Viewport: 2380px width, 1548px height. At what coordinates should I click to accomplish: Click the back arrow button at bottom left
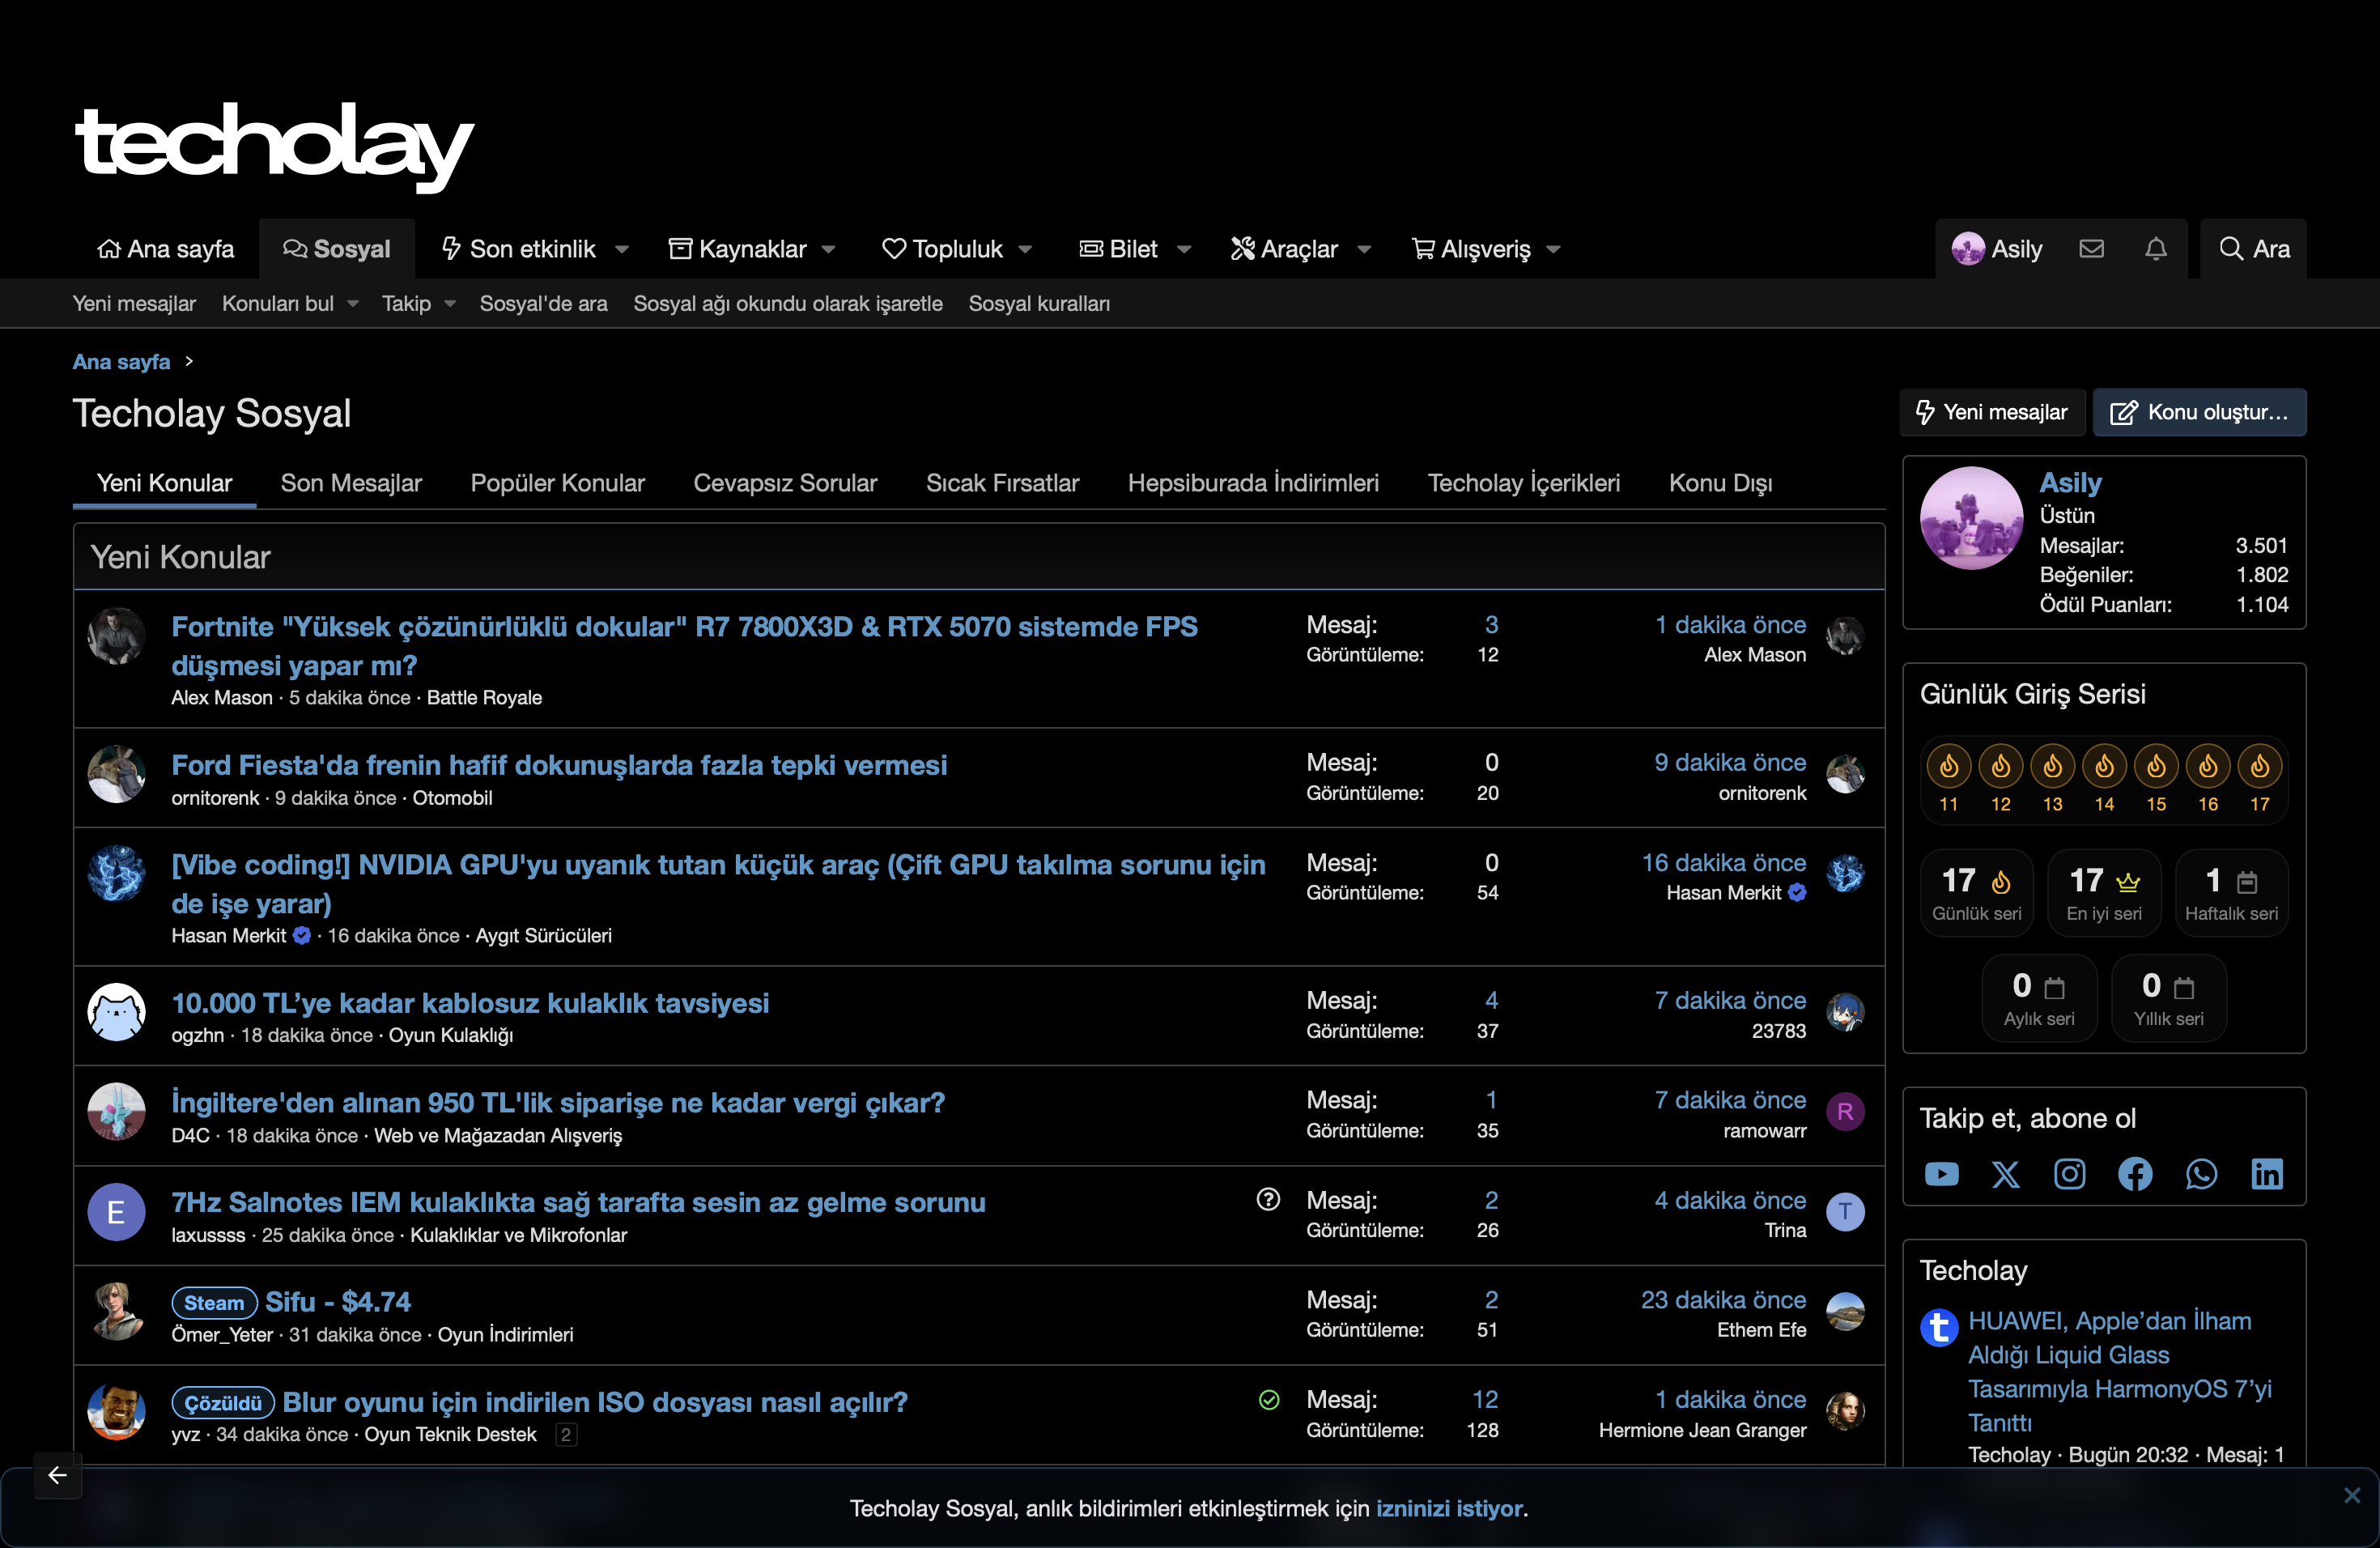(57, 1474)
